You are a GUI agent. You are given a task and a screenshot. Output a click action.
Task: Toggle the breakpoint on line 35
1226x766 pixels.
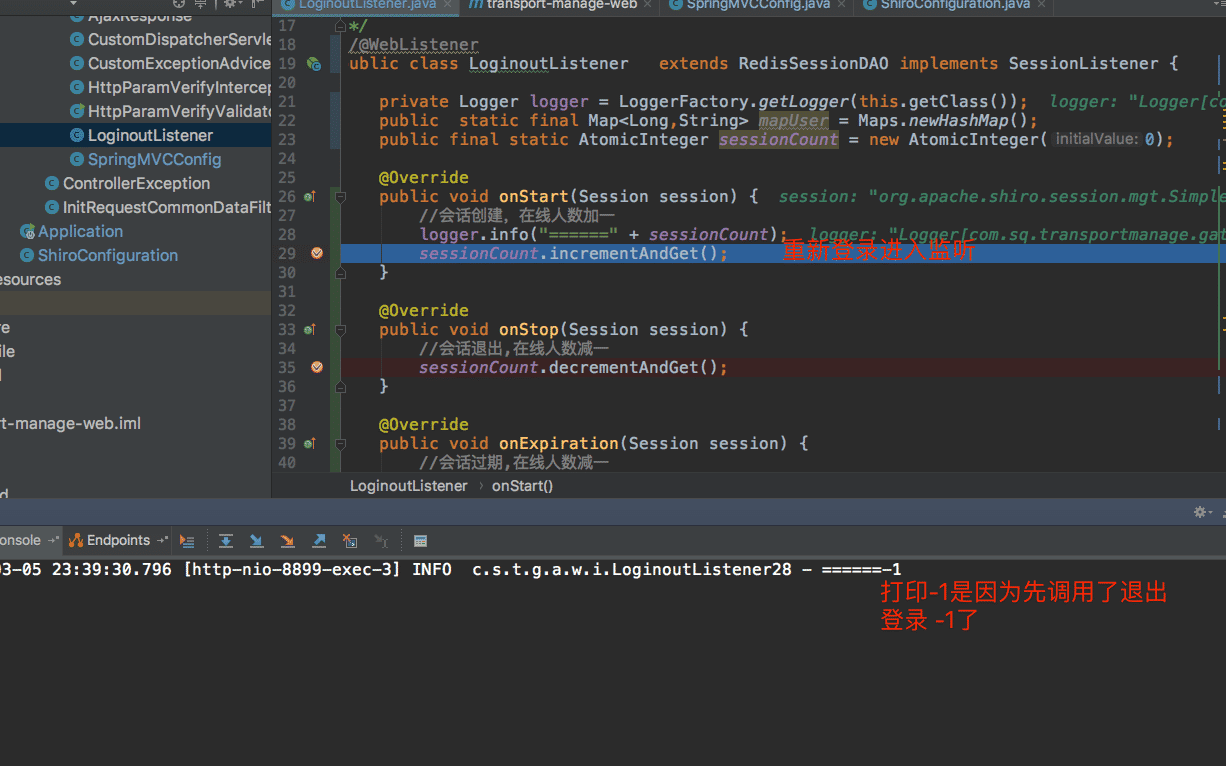[x=317, y=367]
